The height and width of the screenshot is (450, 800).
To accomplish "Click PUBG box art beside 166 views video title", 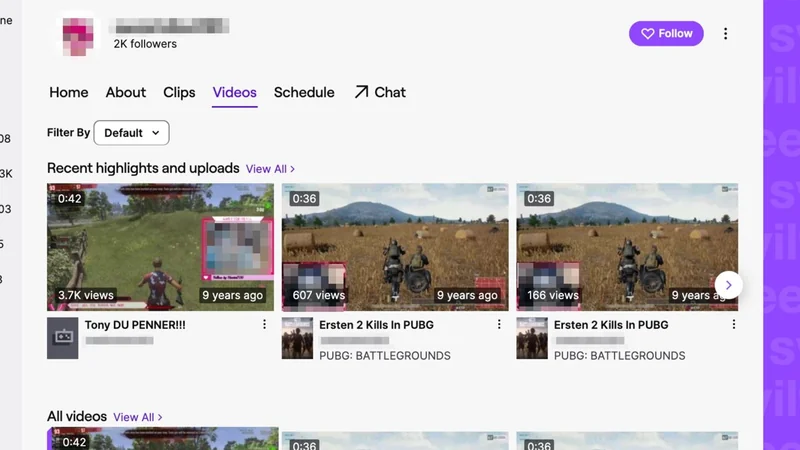I will click(532, 338).
